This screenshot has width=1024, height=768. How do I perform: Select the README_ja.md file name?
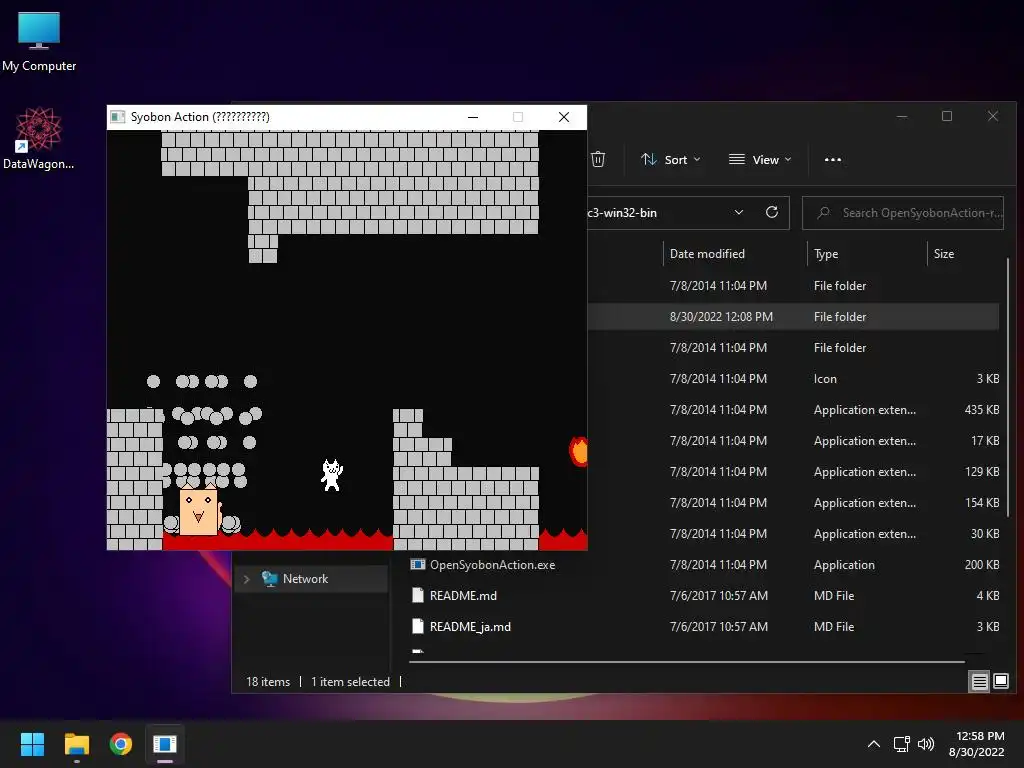point(470,627)
